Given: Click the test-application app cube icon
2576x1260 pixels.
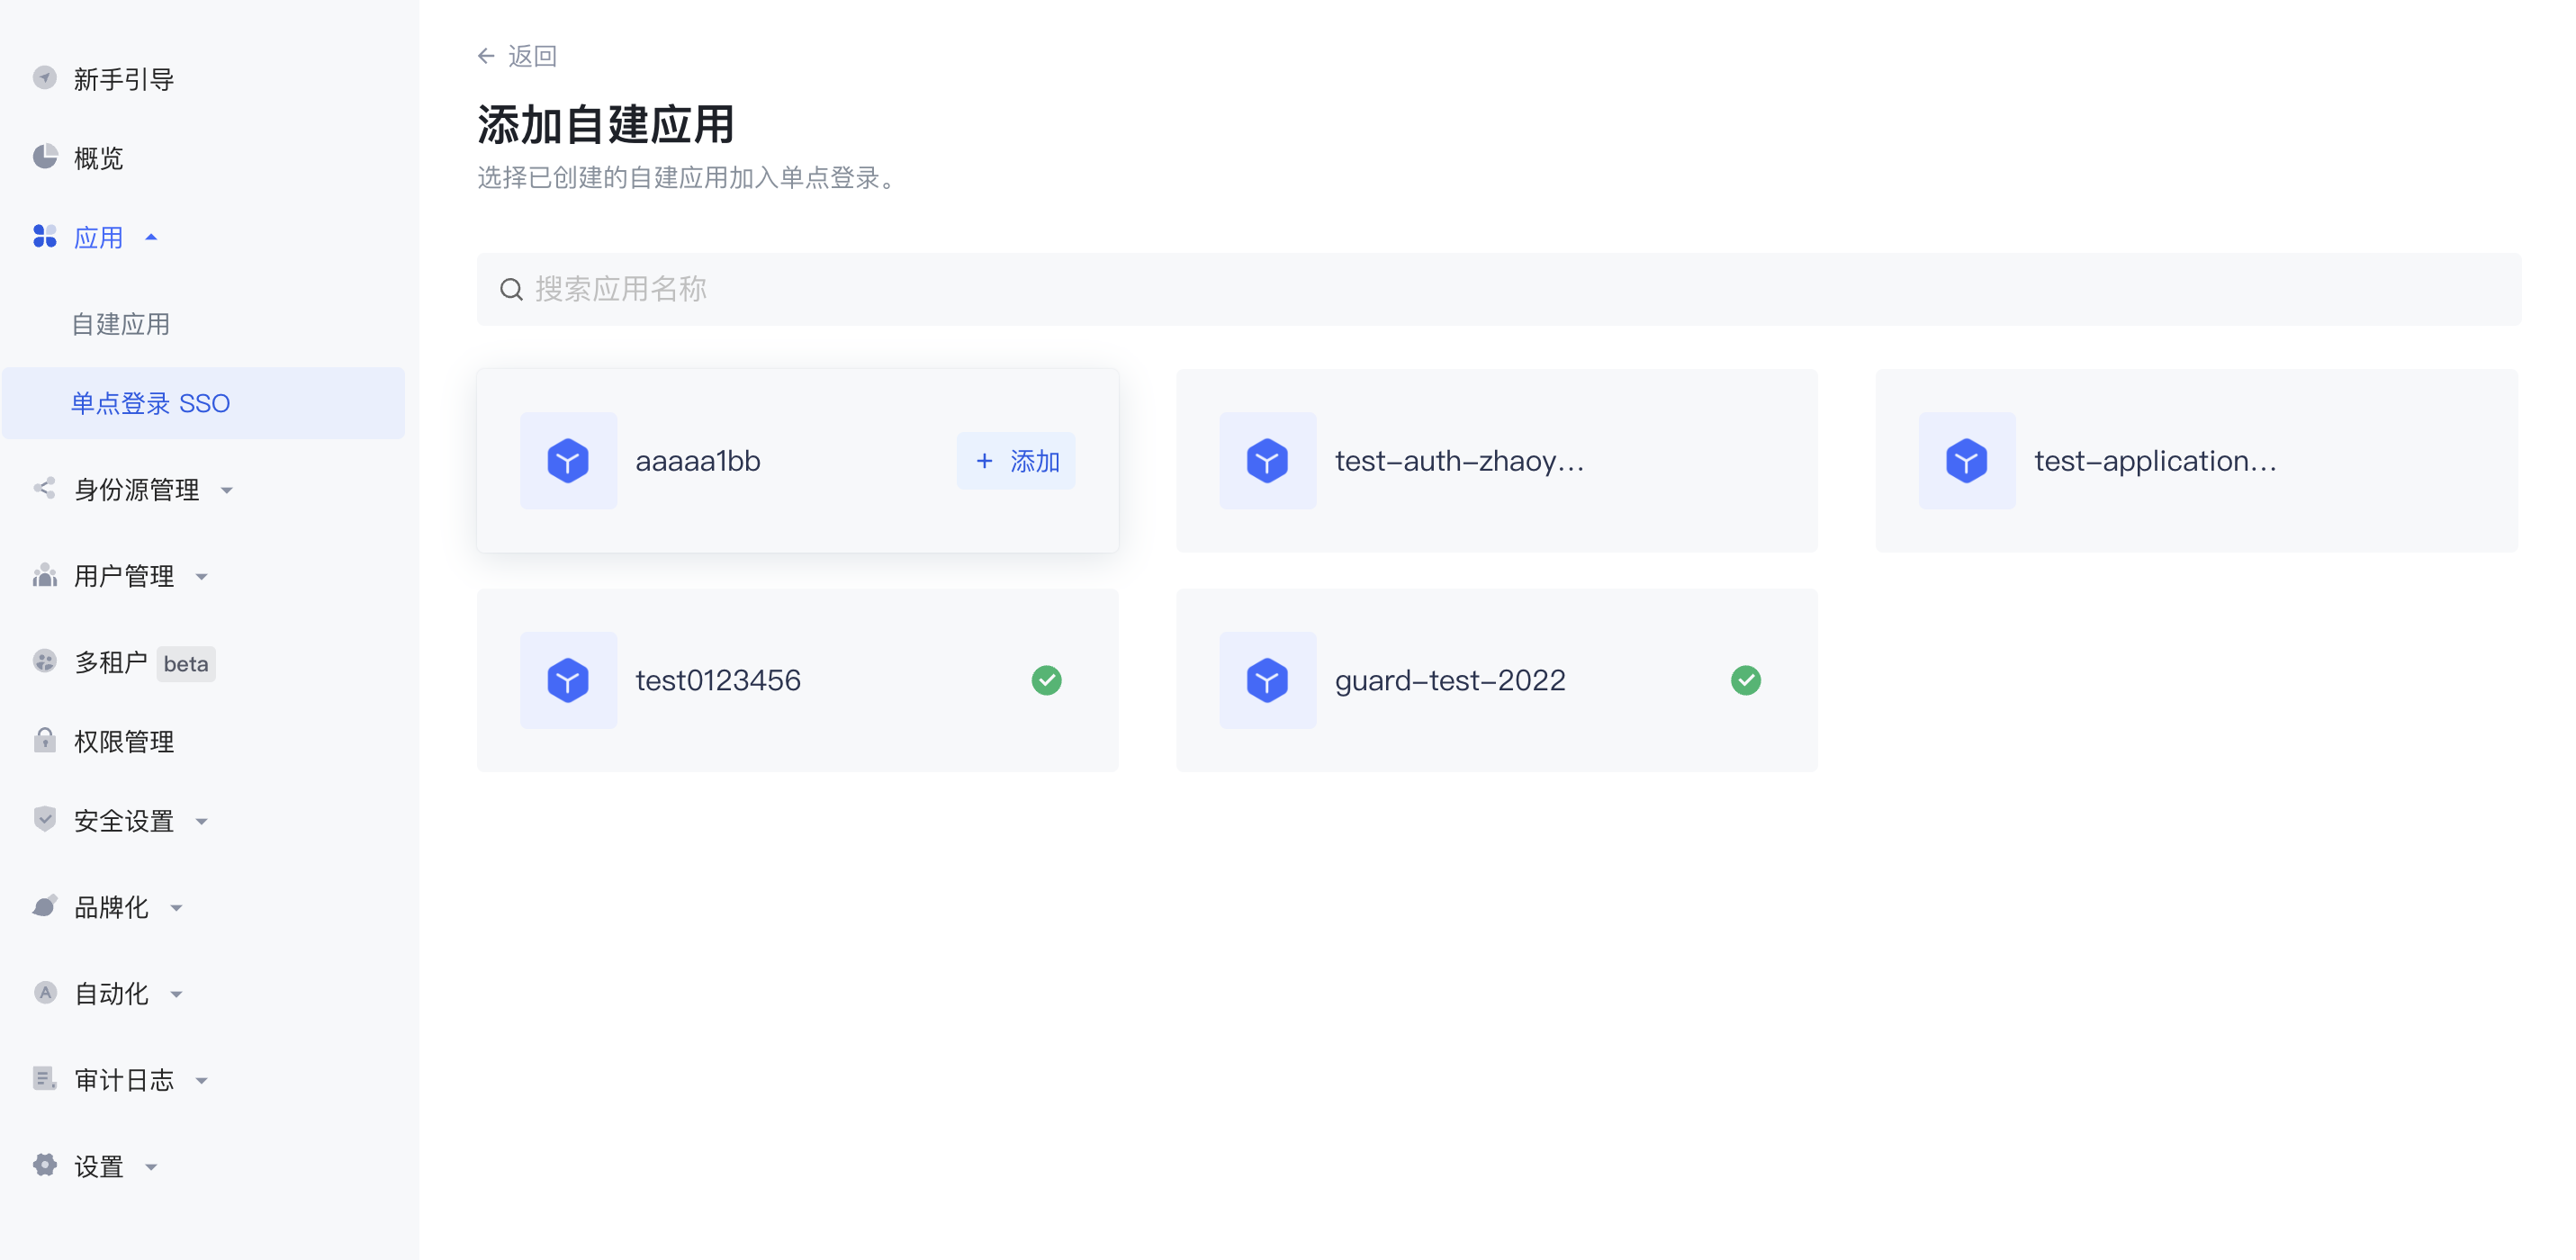Looking at the screenshot, I should (x=1966, y=461).
